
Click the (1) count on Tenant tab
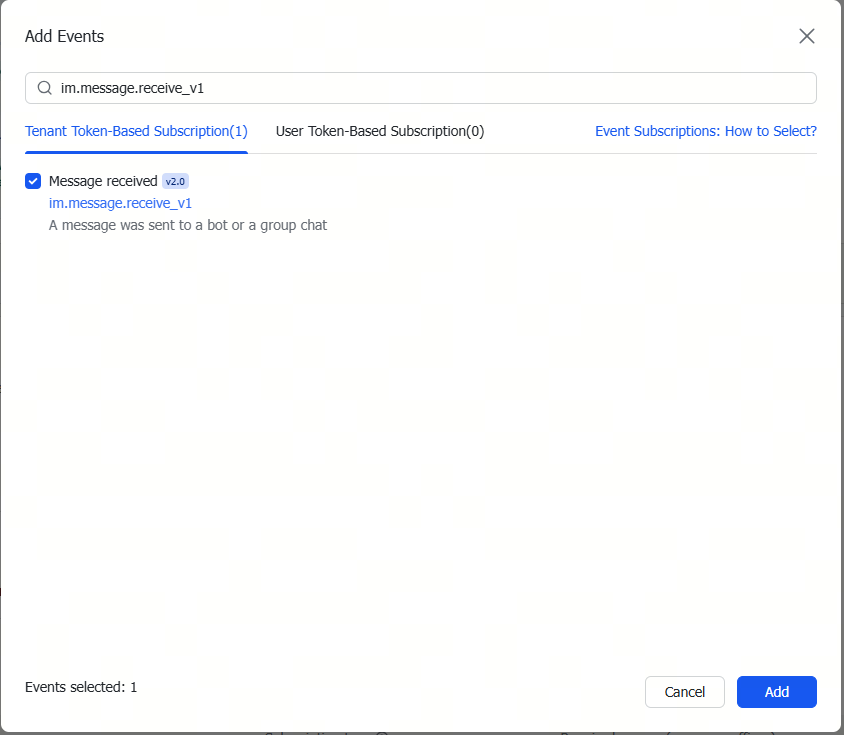238,131
